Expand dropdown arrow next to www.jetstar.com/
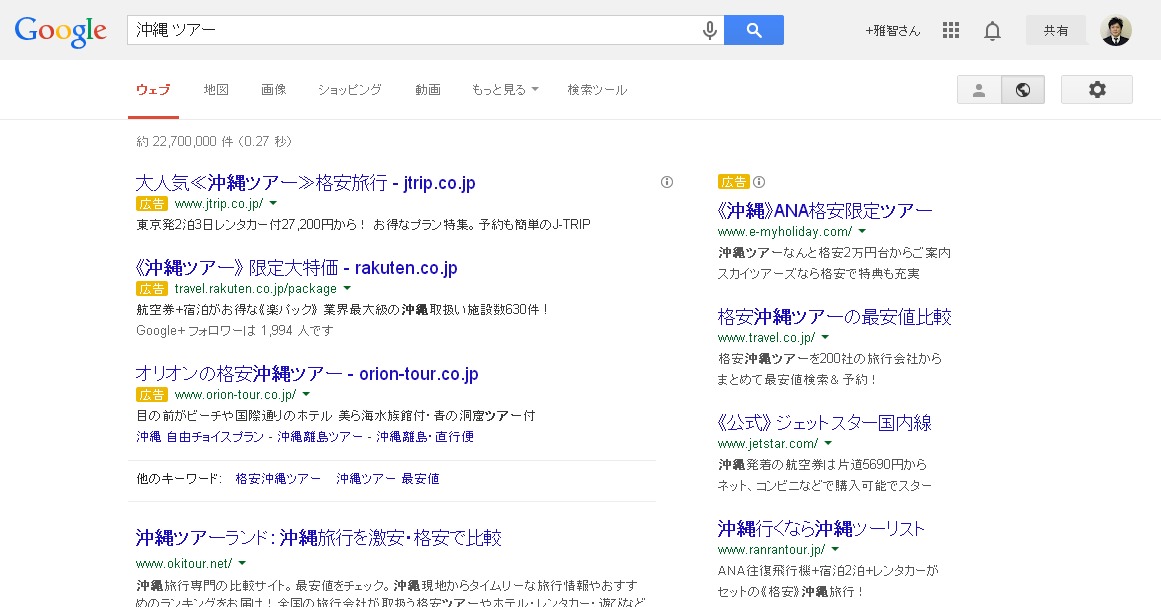1161x607 pixels. [828, 443]
